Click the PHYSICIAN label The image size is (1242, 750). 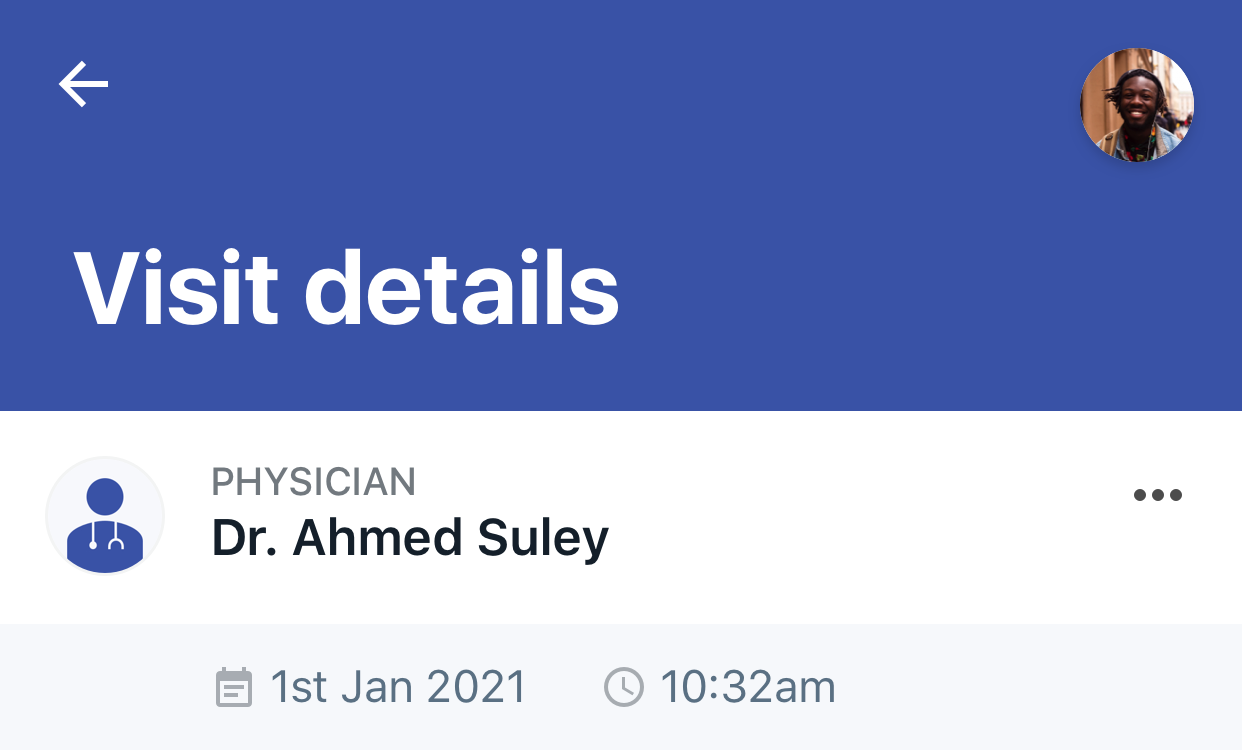click(313, 482)
